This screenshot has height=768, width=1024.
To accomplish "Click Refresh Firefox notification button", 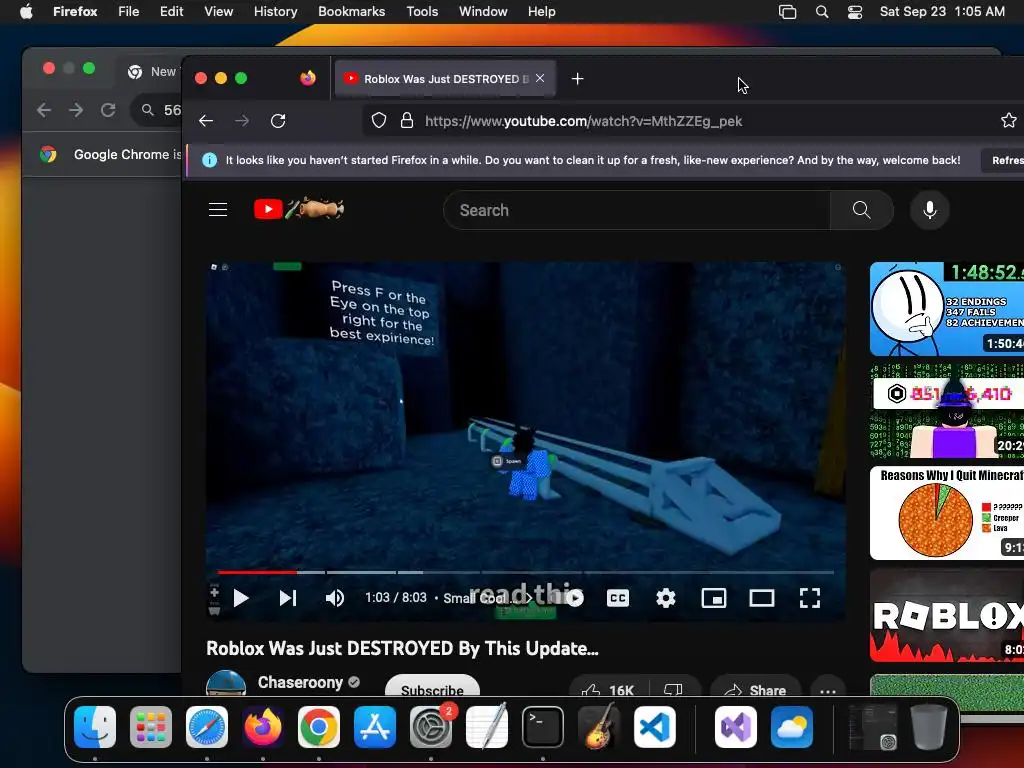I will click(x=1003, y=160).
